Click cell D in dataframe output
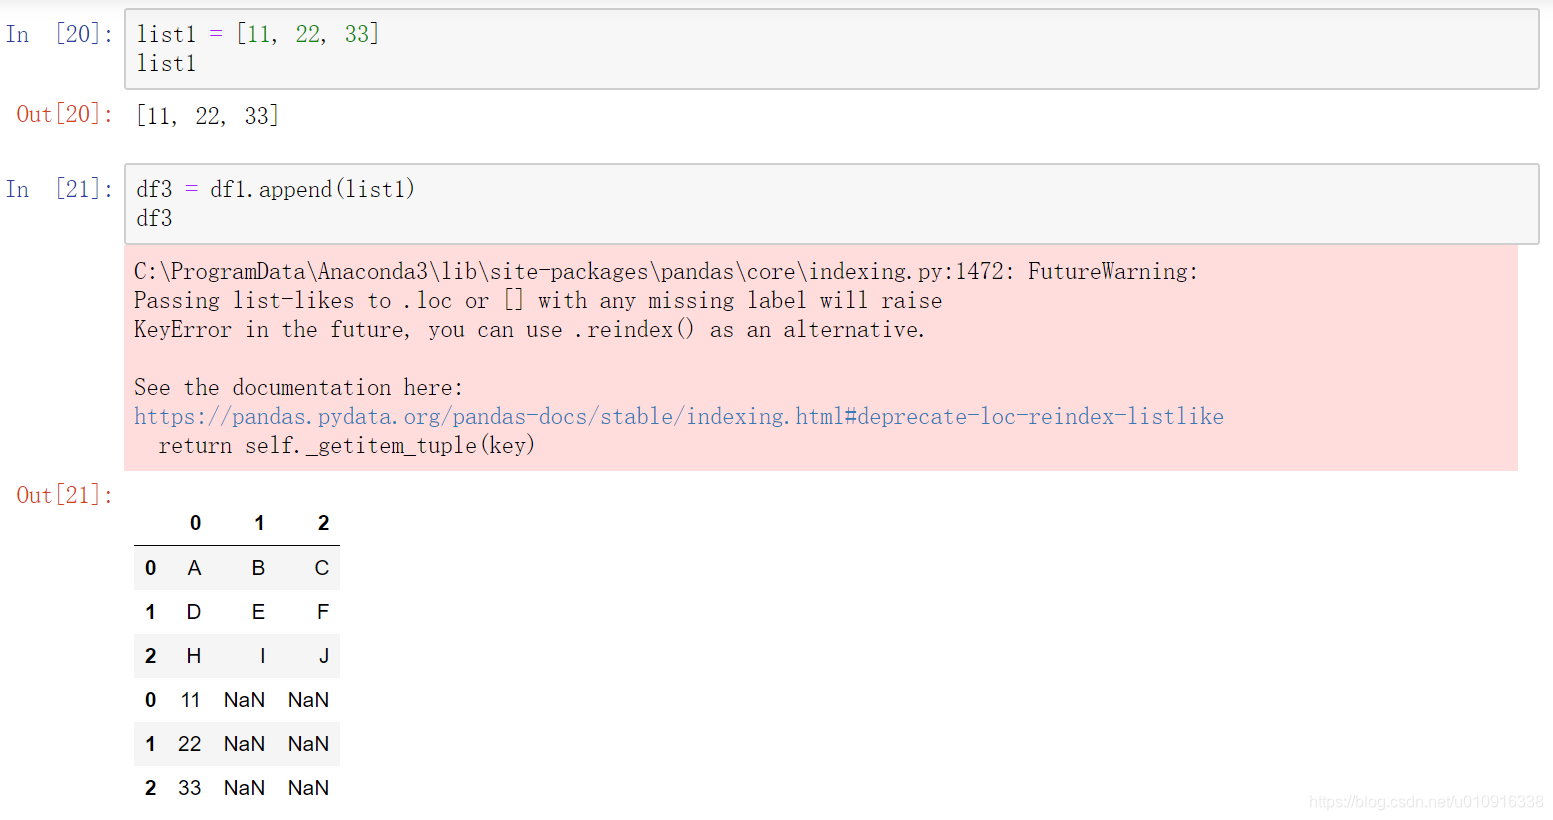This screenshot has width=1553, height=820. click(194, 612)
